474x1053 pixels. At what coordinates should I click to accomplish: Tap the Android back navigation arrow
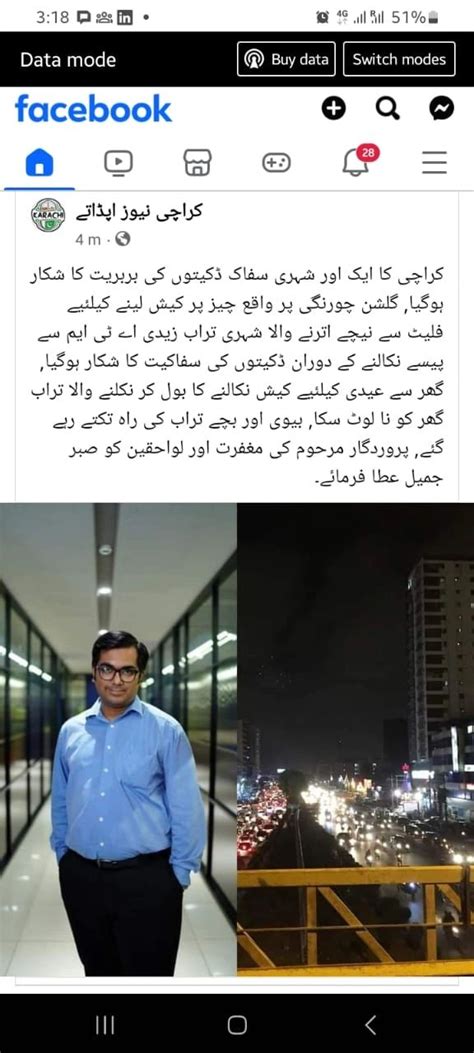[370, 1025]
